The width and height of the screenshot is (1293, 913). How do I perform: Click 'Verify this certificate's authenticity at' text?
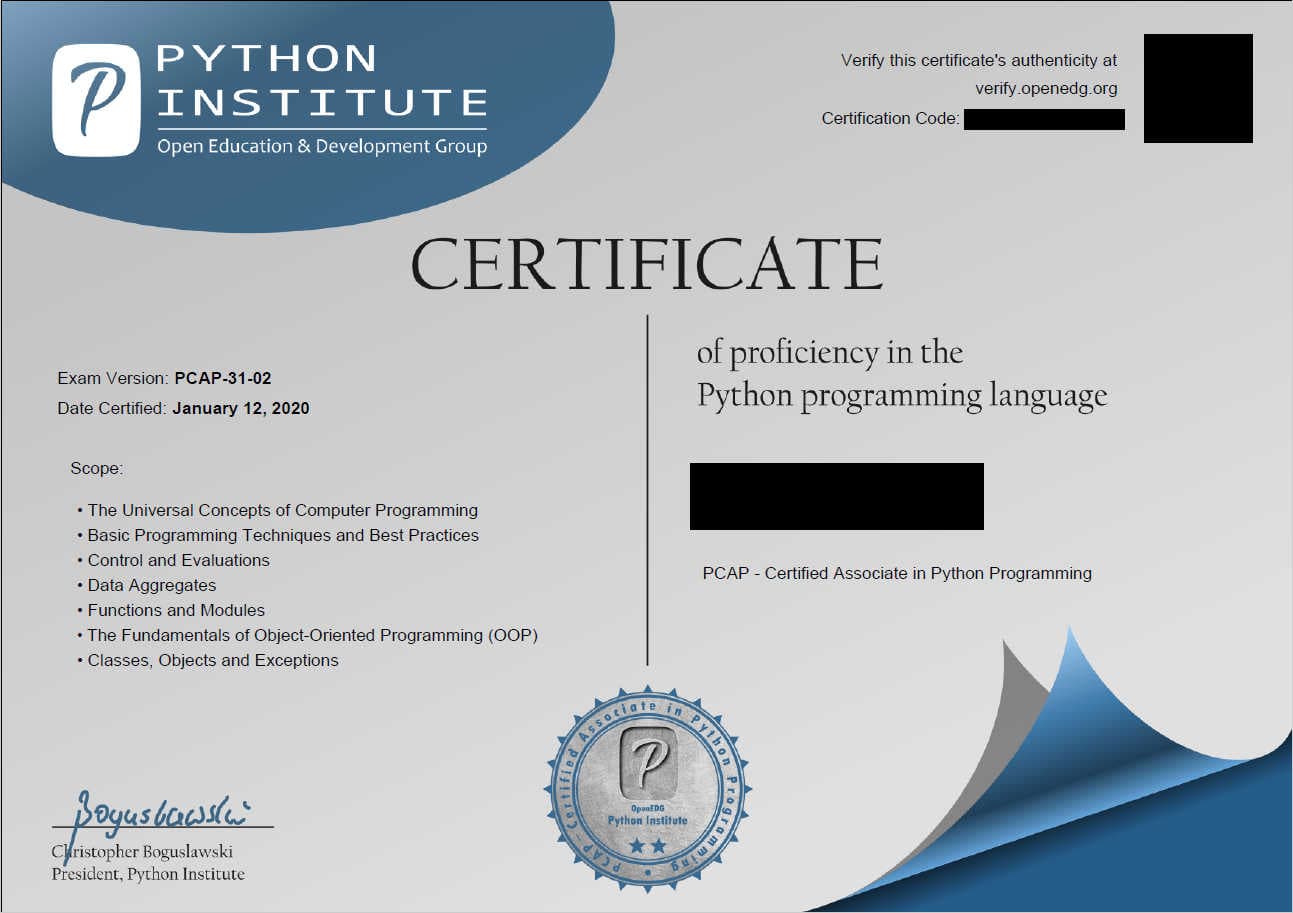979,60
